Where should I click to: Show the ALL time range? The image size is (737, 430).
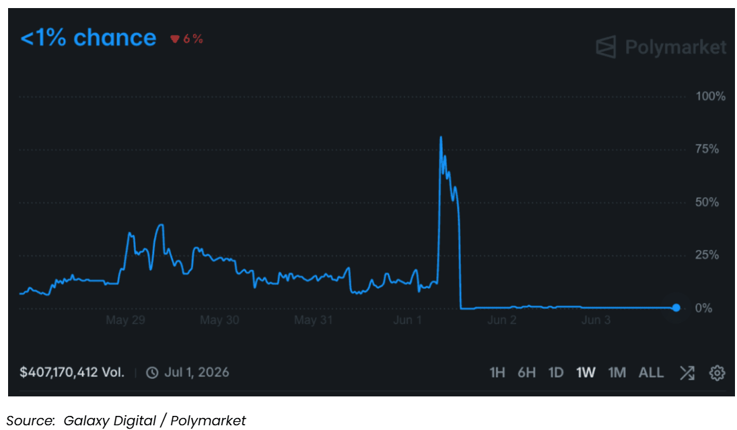point(651,373)
